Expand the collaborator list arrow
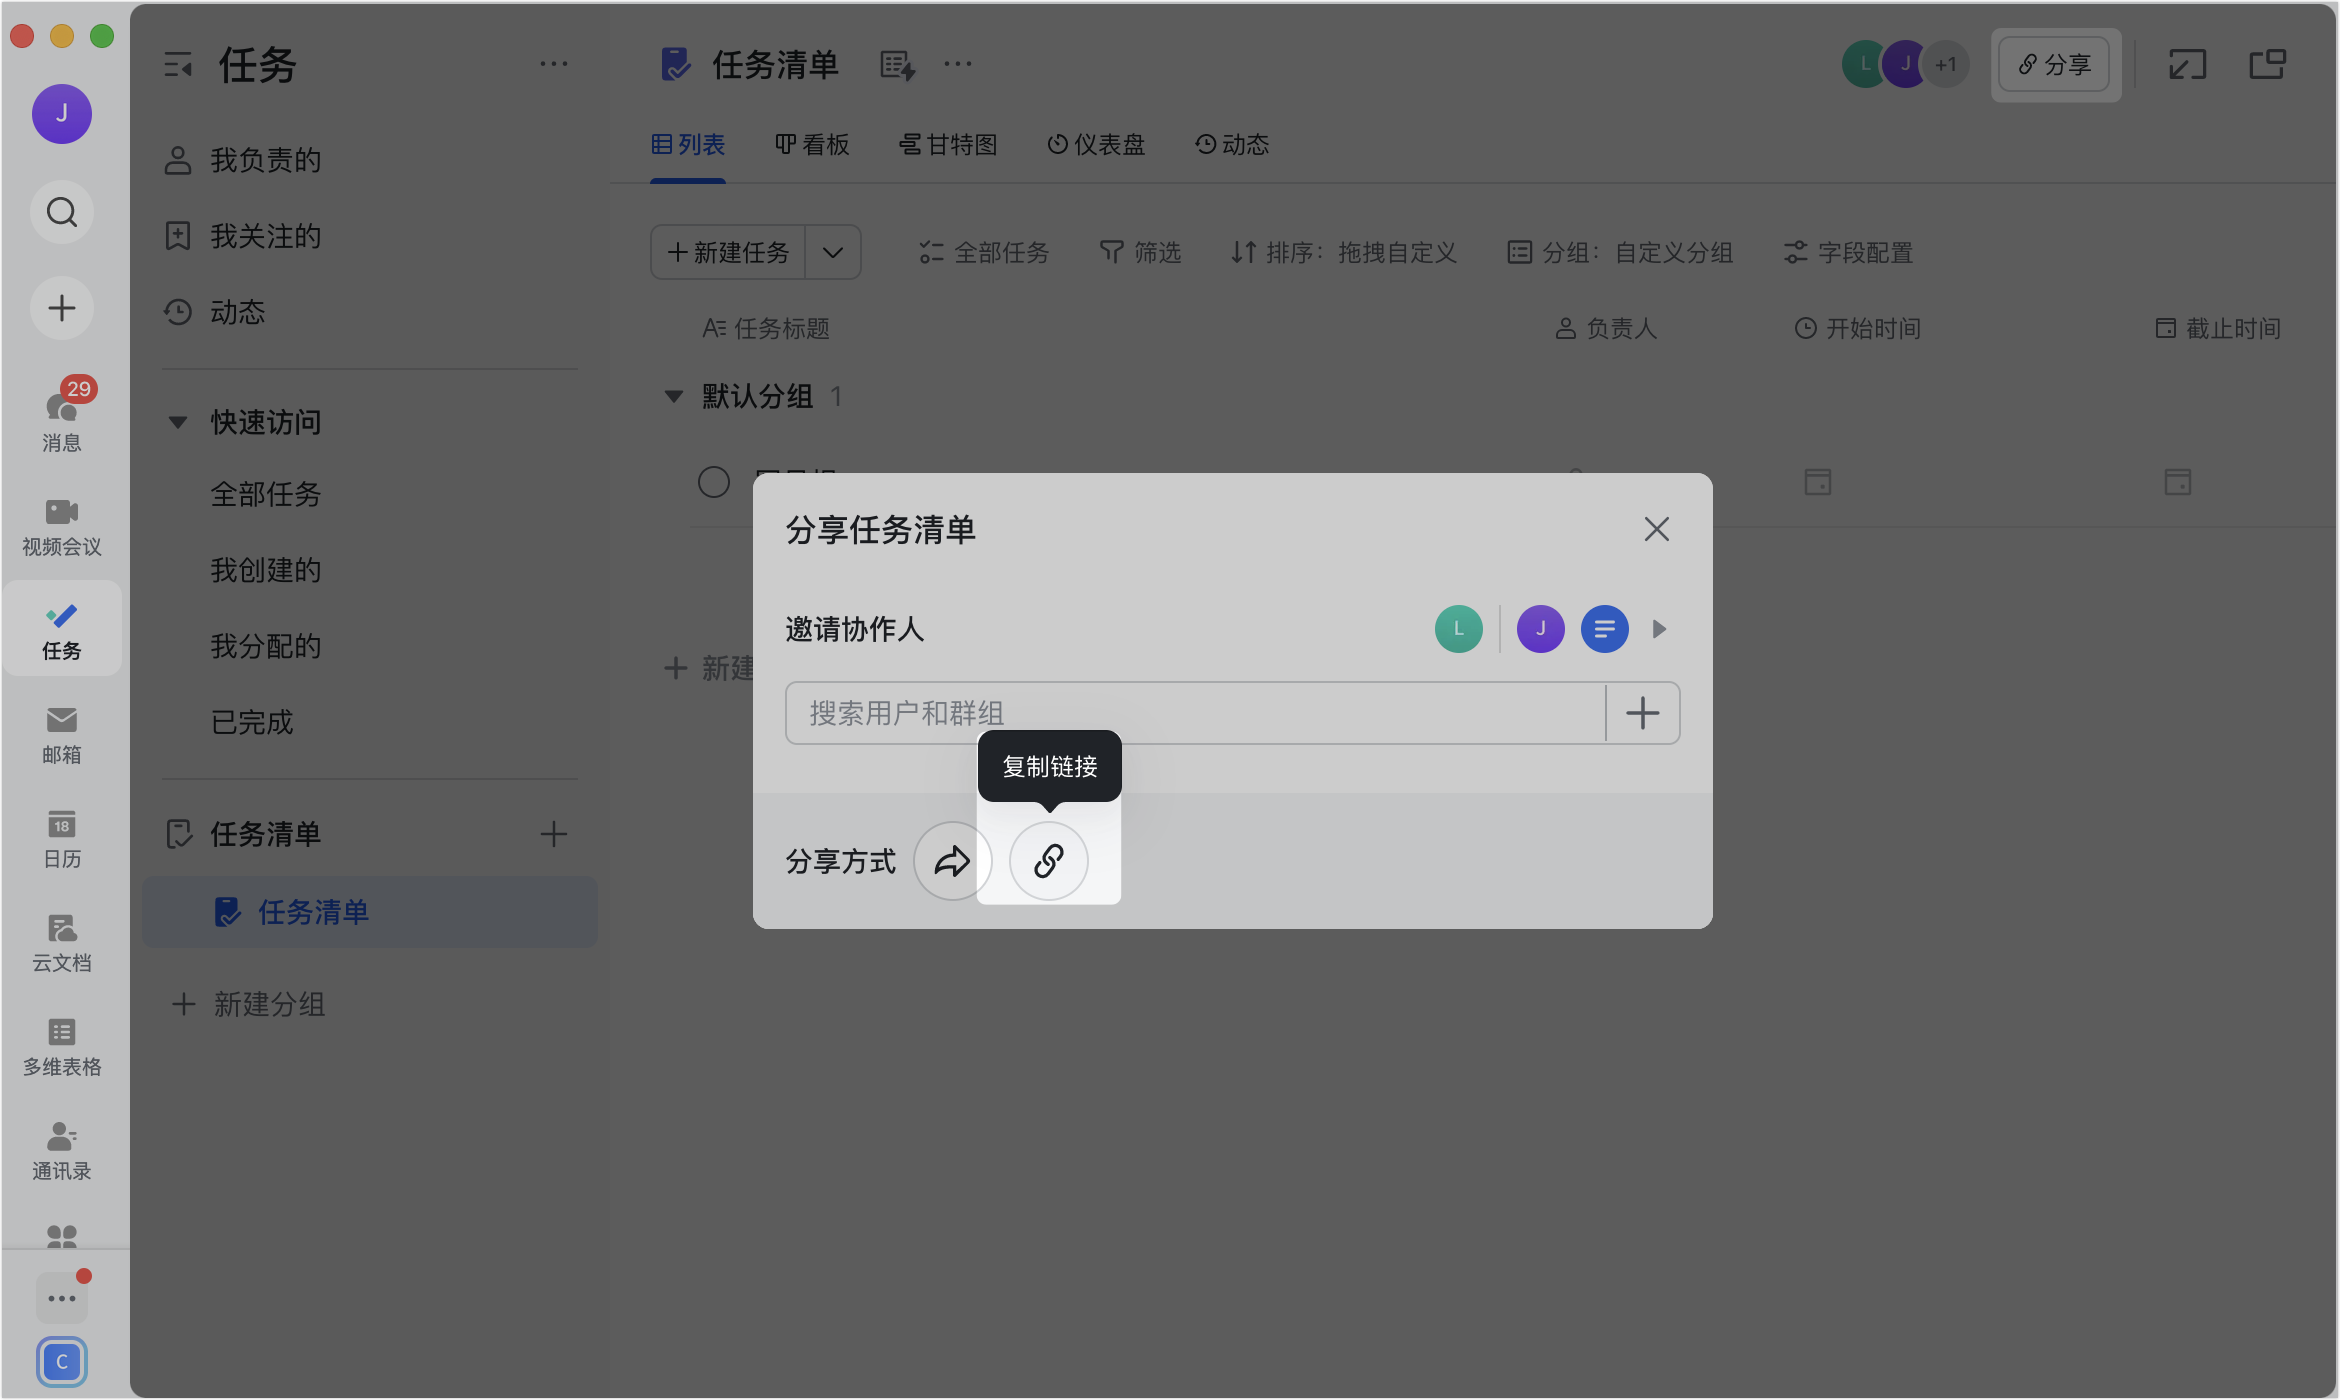This screenshot has height=1400, width=2340. [1659, 629]
